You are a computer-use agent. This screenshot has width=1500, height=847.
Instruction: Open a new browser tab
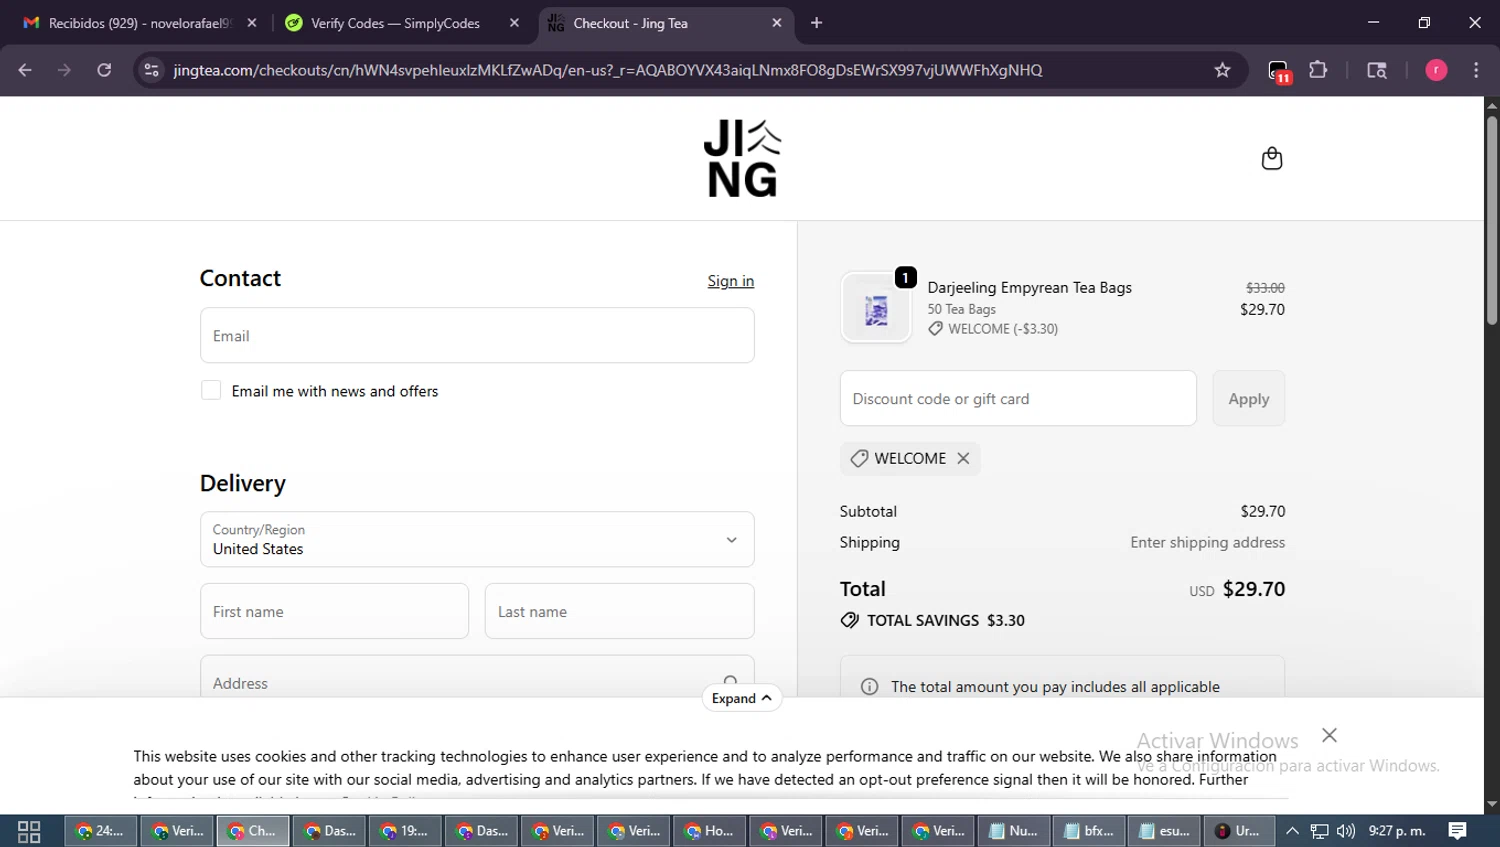tap(817, 23)
